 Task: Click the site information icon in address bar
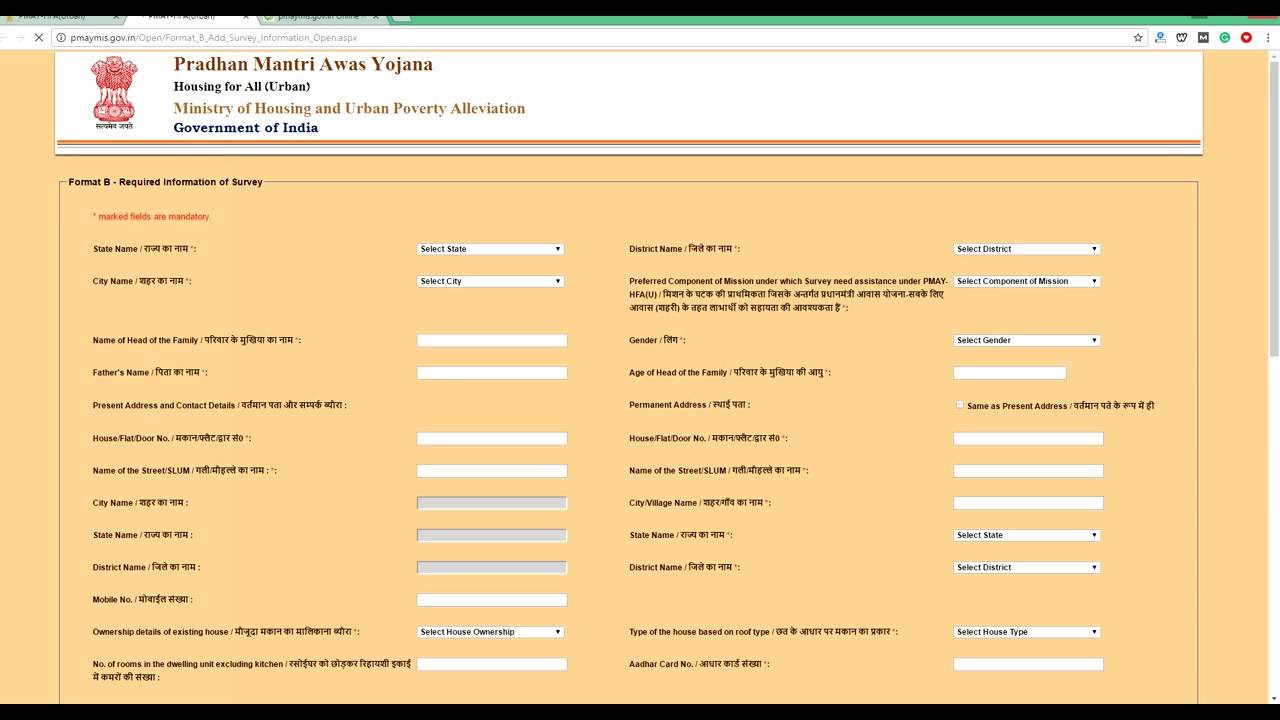[x=61, y=37]
